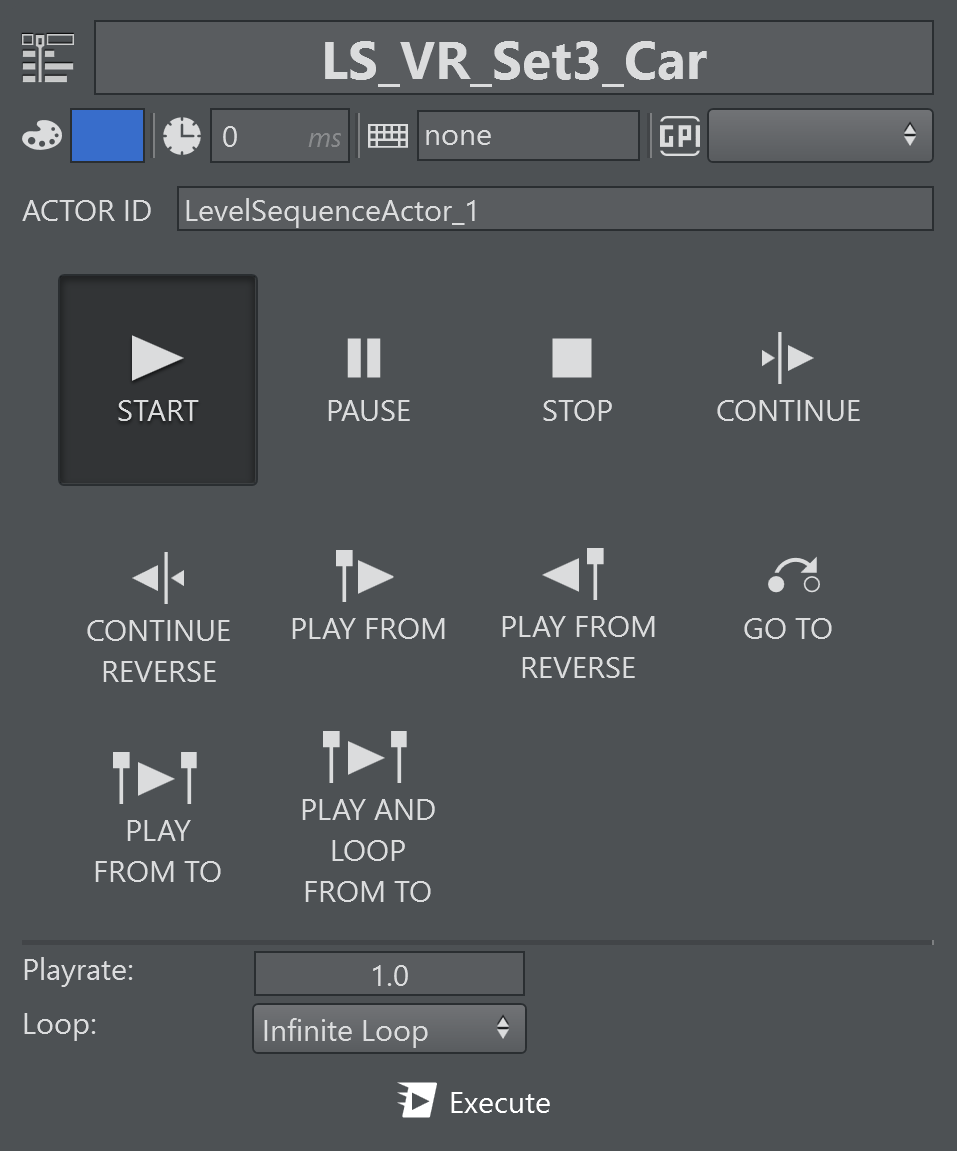Open the Loop dropdown showing Infinite Loop
The width and height of the screenshot is (957, 1151).
pos(389,1030)
